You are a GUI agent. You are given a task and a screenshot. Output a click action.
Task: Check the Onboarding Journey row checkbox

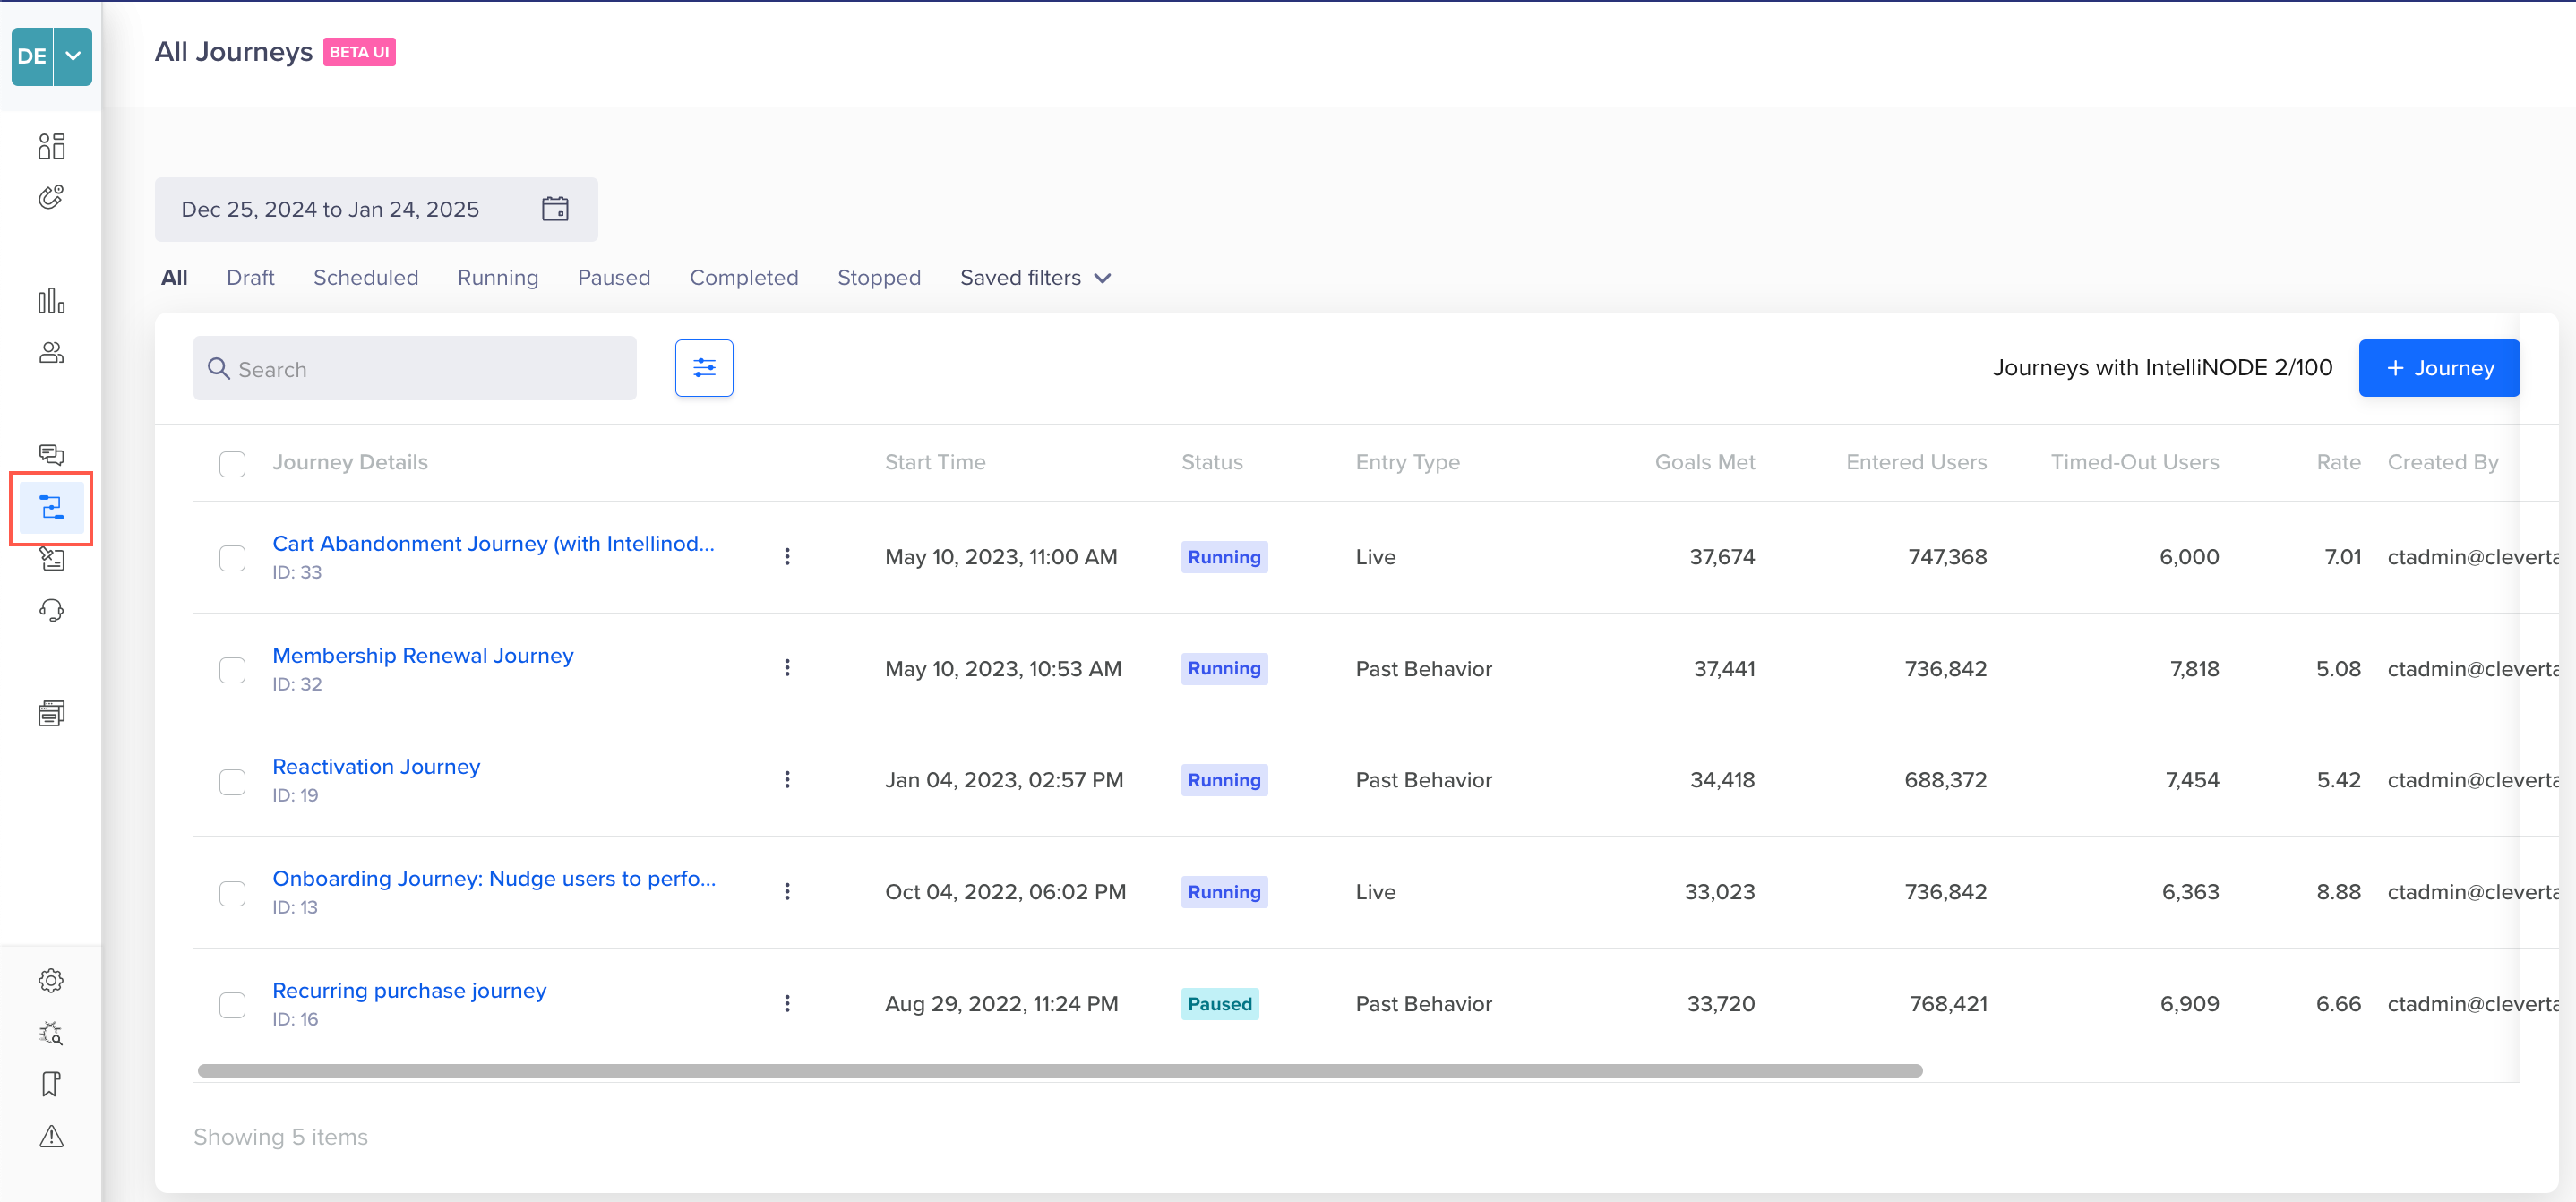click(232, 893)
